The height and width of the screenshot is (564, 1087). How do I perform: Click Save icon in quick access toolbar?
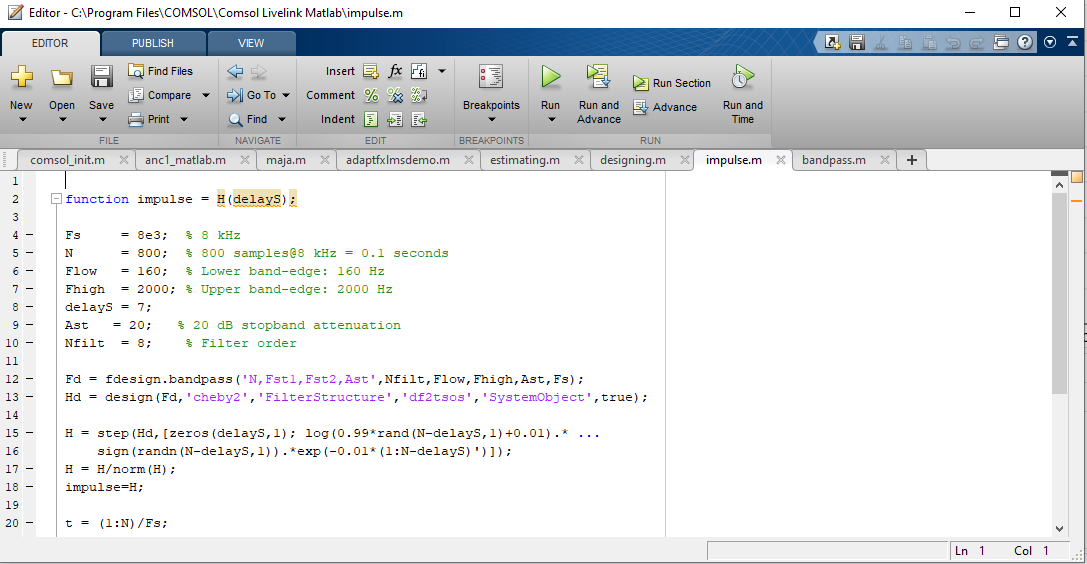857,43
